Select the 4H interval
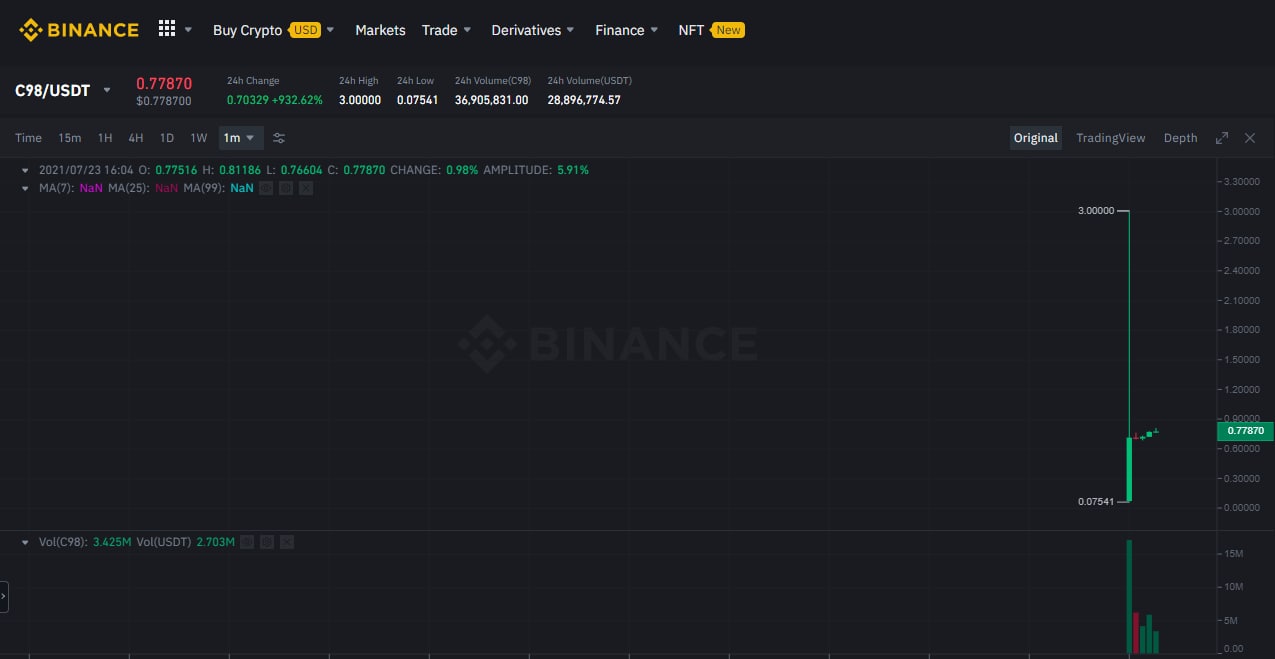 coord(136,138)
